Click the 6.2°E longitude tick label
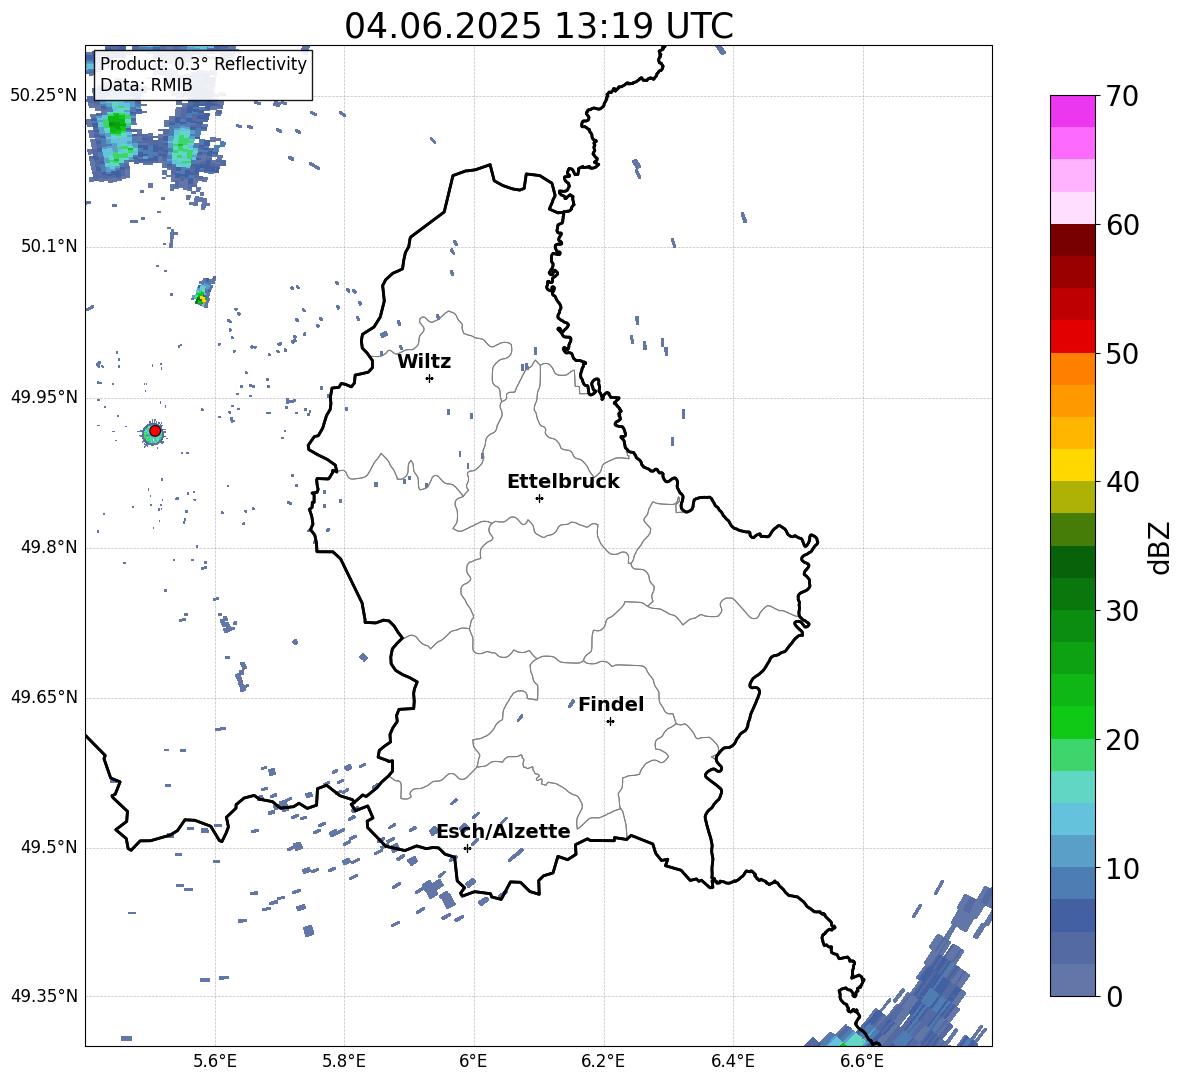This screenshot has height=1081, width=1184. pyautogui.click(x=603, y=1061)
